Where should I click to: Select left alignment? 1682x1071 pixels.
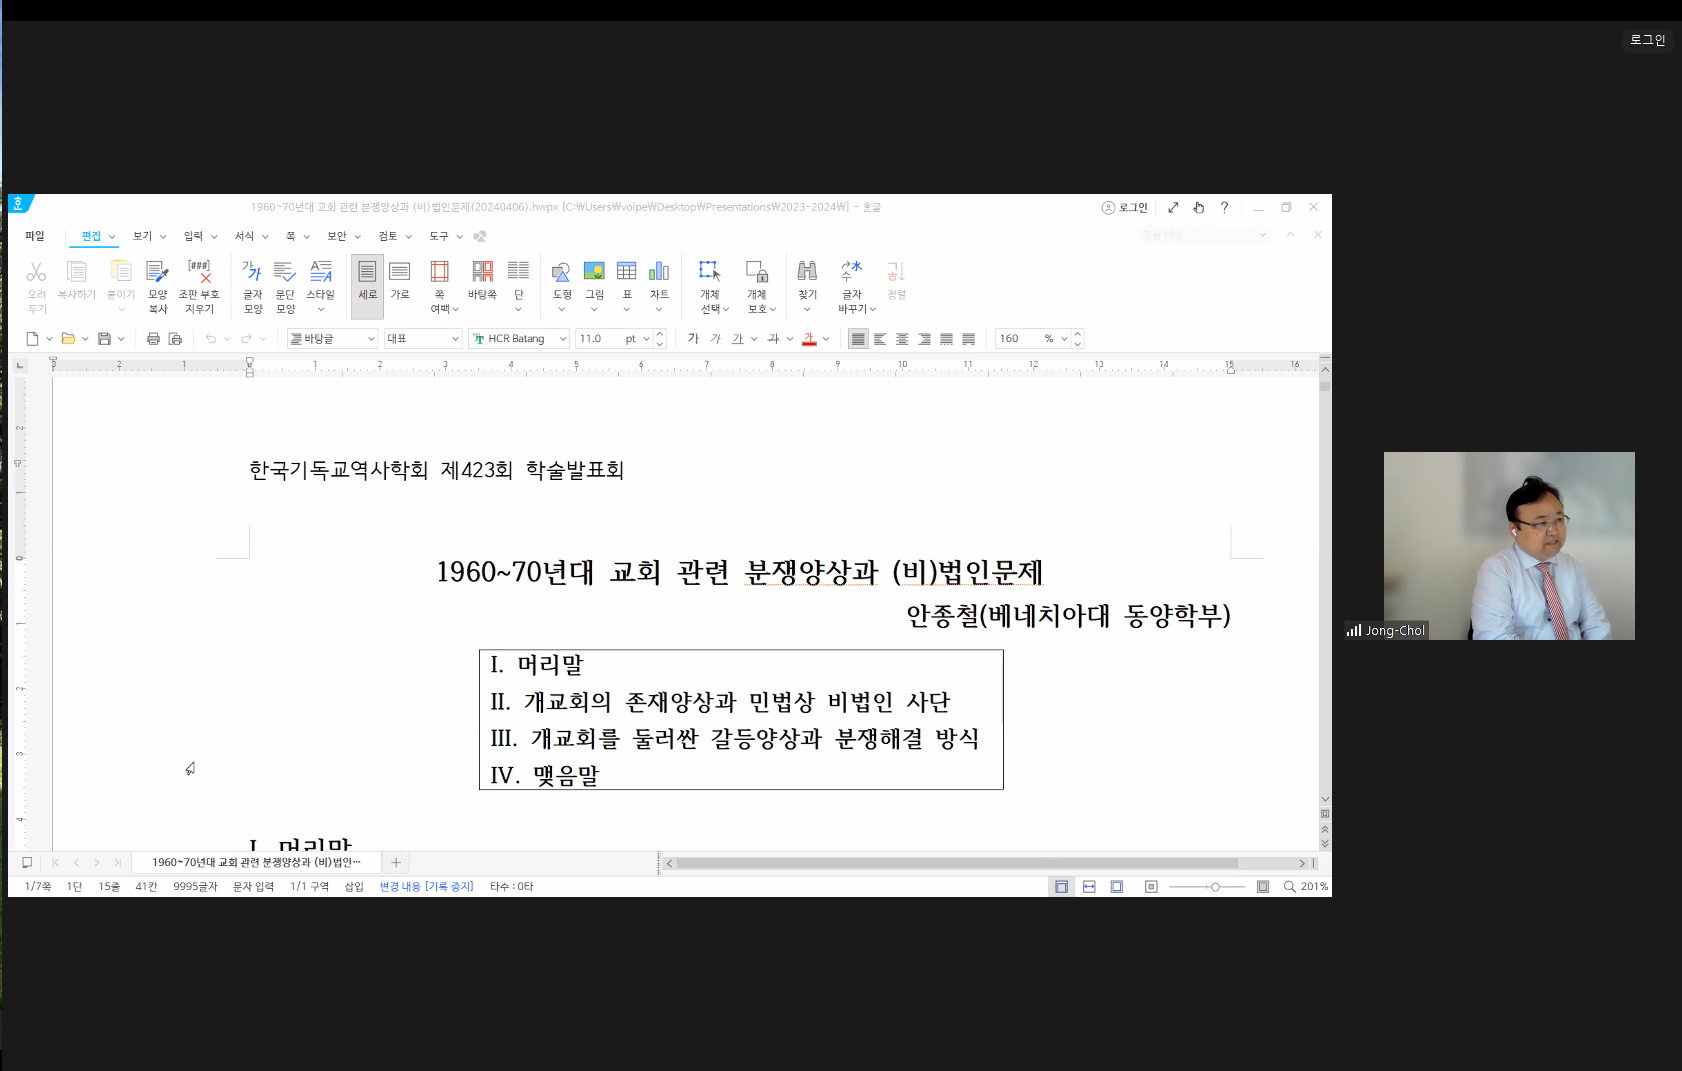[x=880, y=339]
